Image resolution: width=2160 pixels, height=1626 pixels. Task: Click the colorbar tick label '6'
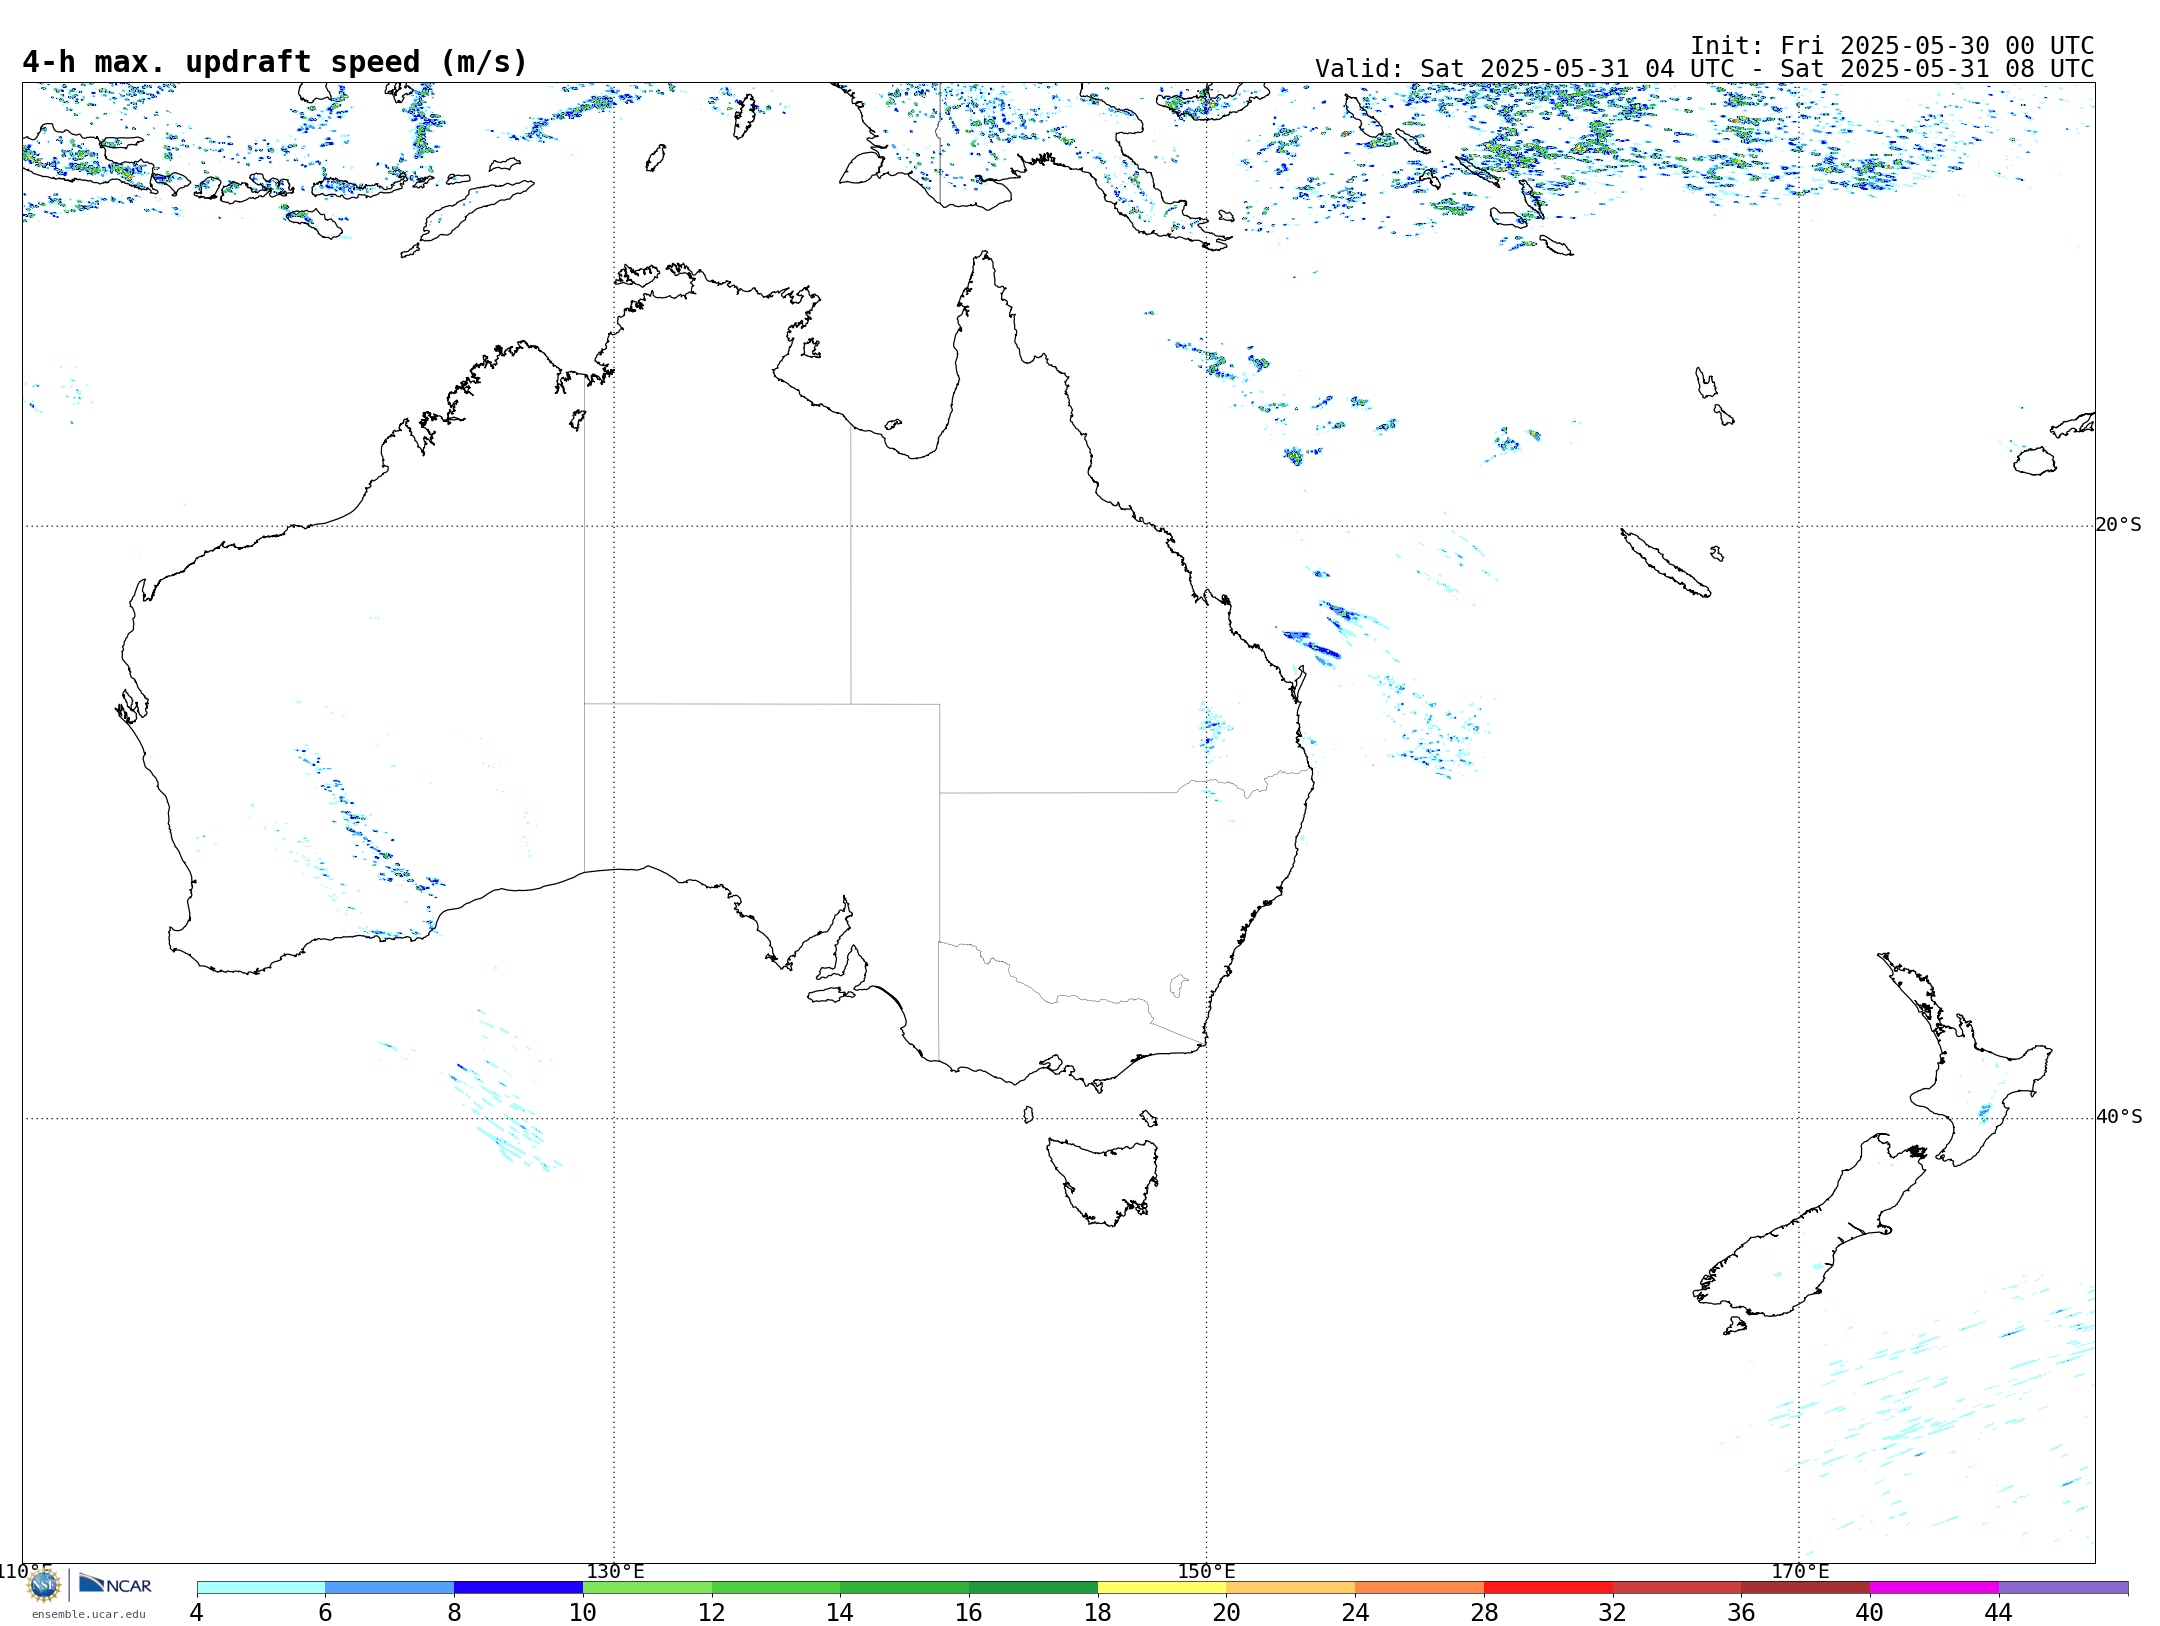325,1613
